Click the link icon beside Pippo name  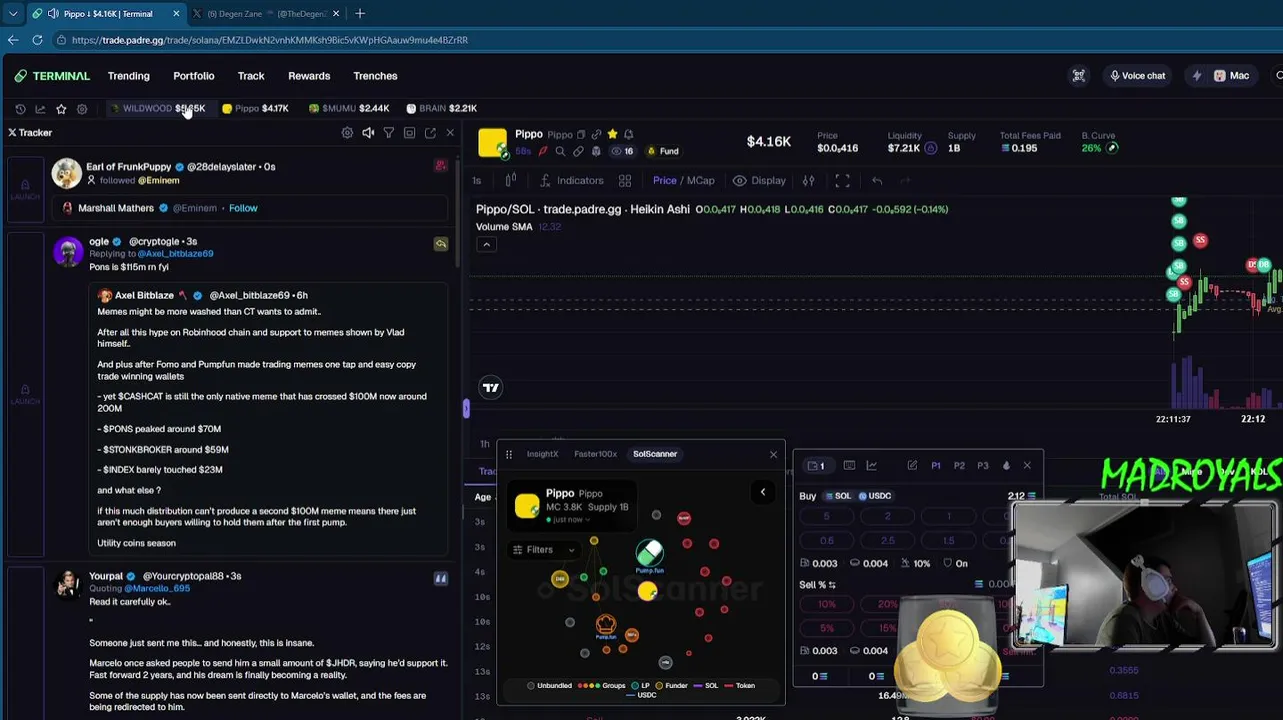tap(596, 135)
